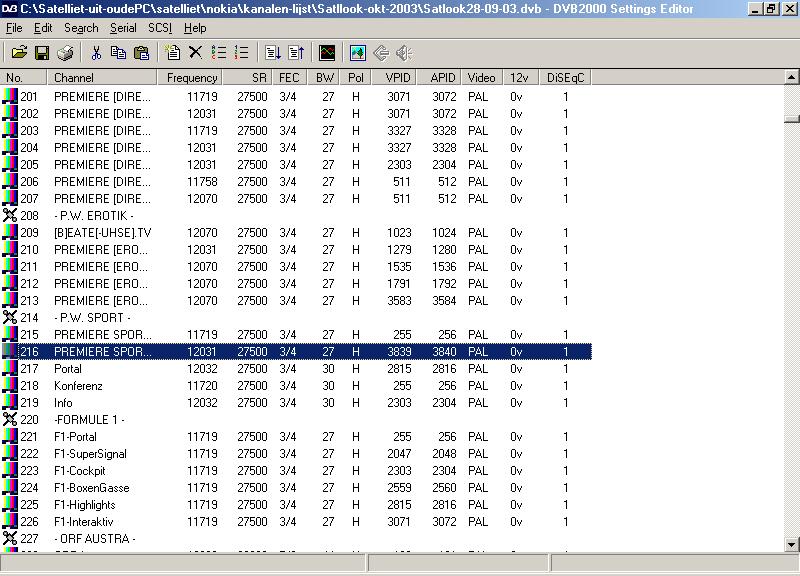Image resolution: width=800 pixels, height=576 pixels.
Task: Insert a new channel entry with the new-document icon
Action: (x=172, y=53)
